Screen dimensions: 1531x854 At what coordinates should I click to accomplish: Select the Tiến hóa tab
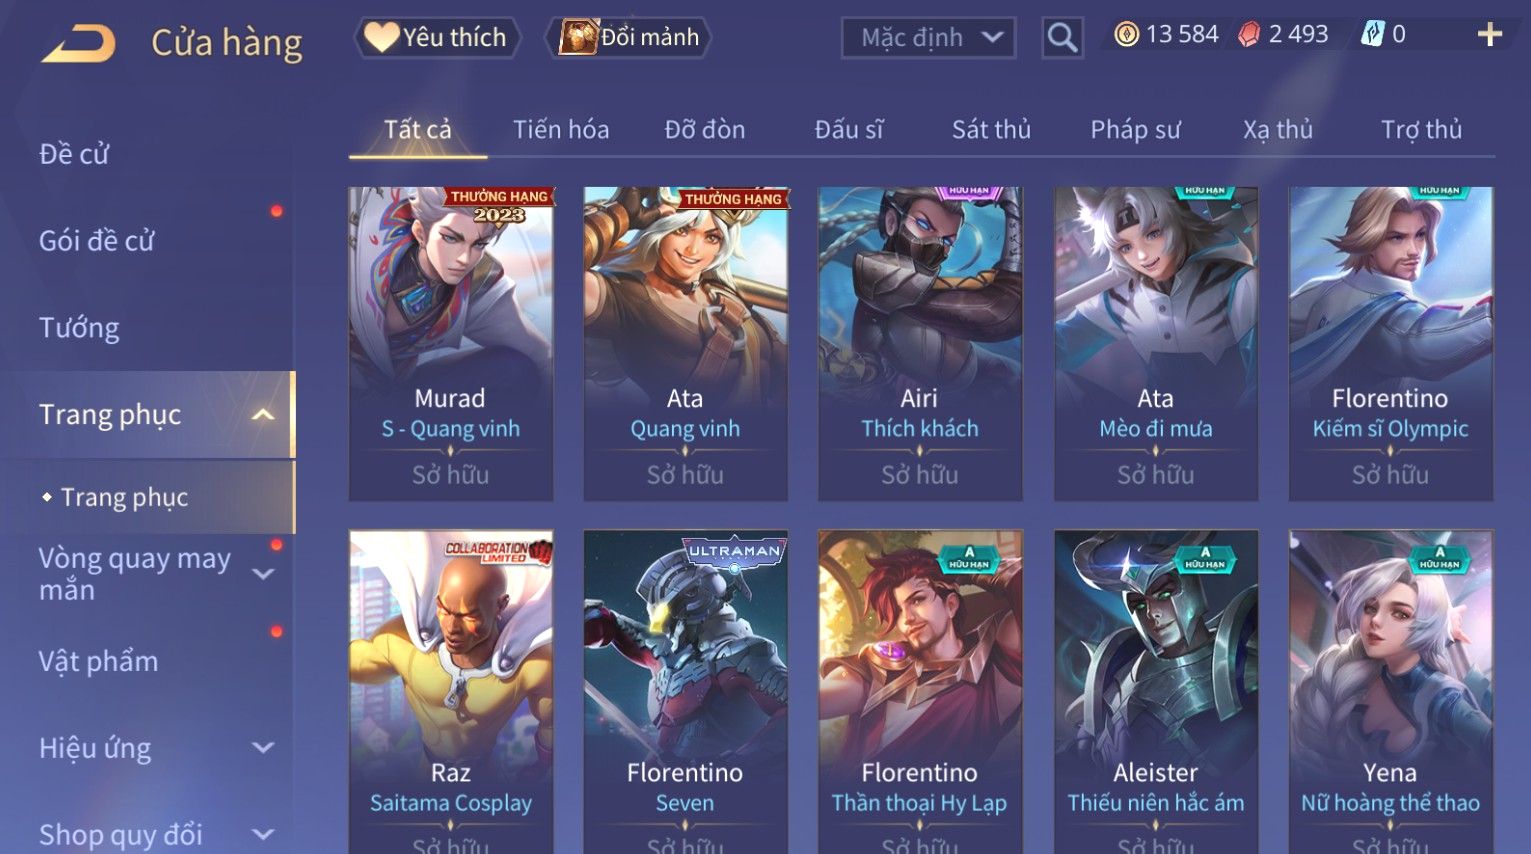(x=561, y=130)
